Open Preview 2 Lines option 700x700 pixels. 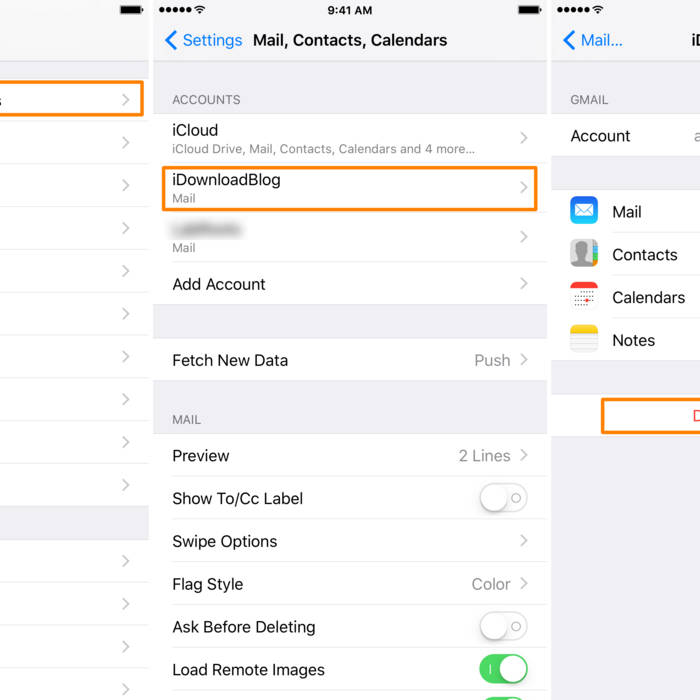350,455
